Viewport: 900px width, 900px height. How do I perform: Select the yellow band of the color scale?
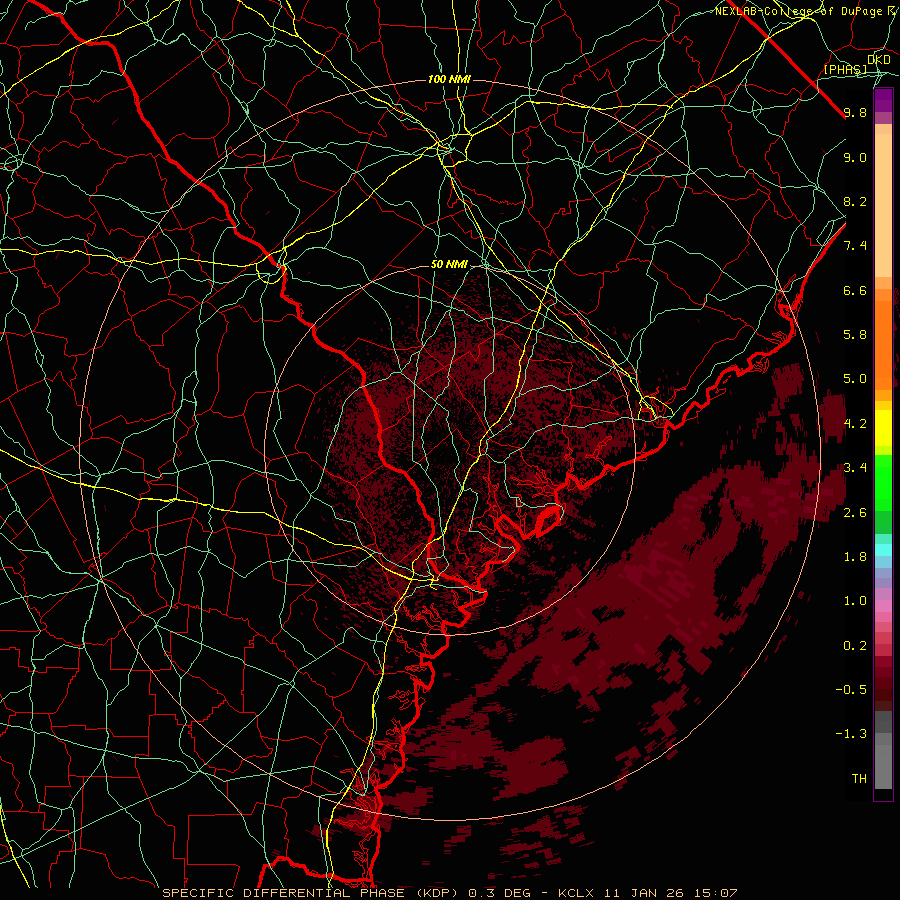point(883,428)
